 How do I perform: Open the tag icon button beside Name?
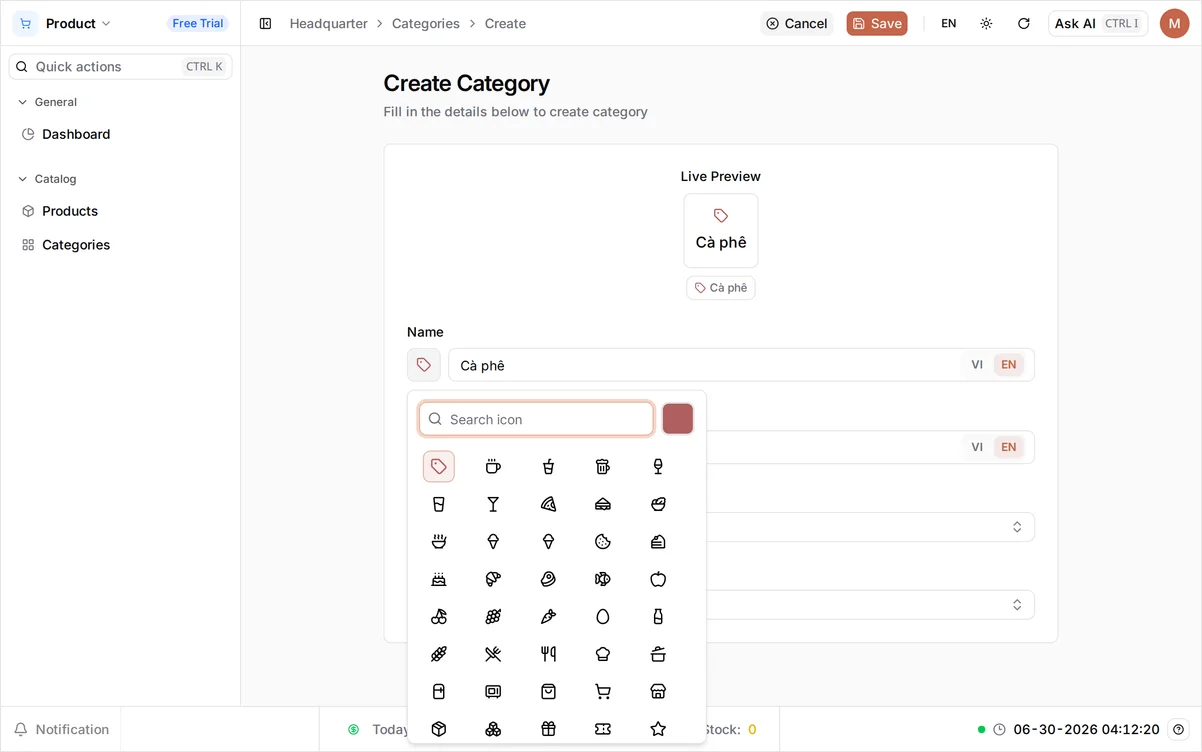tap(424, 365)
